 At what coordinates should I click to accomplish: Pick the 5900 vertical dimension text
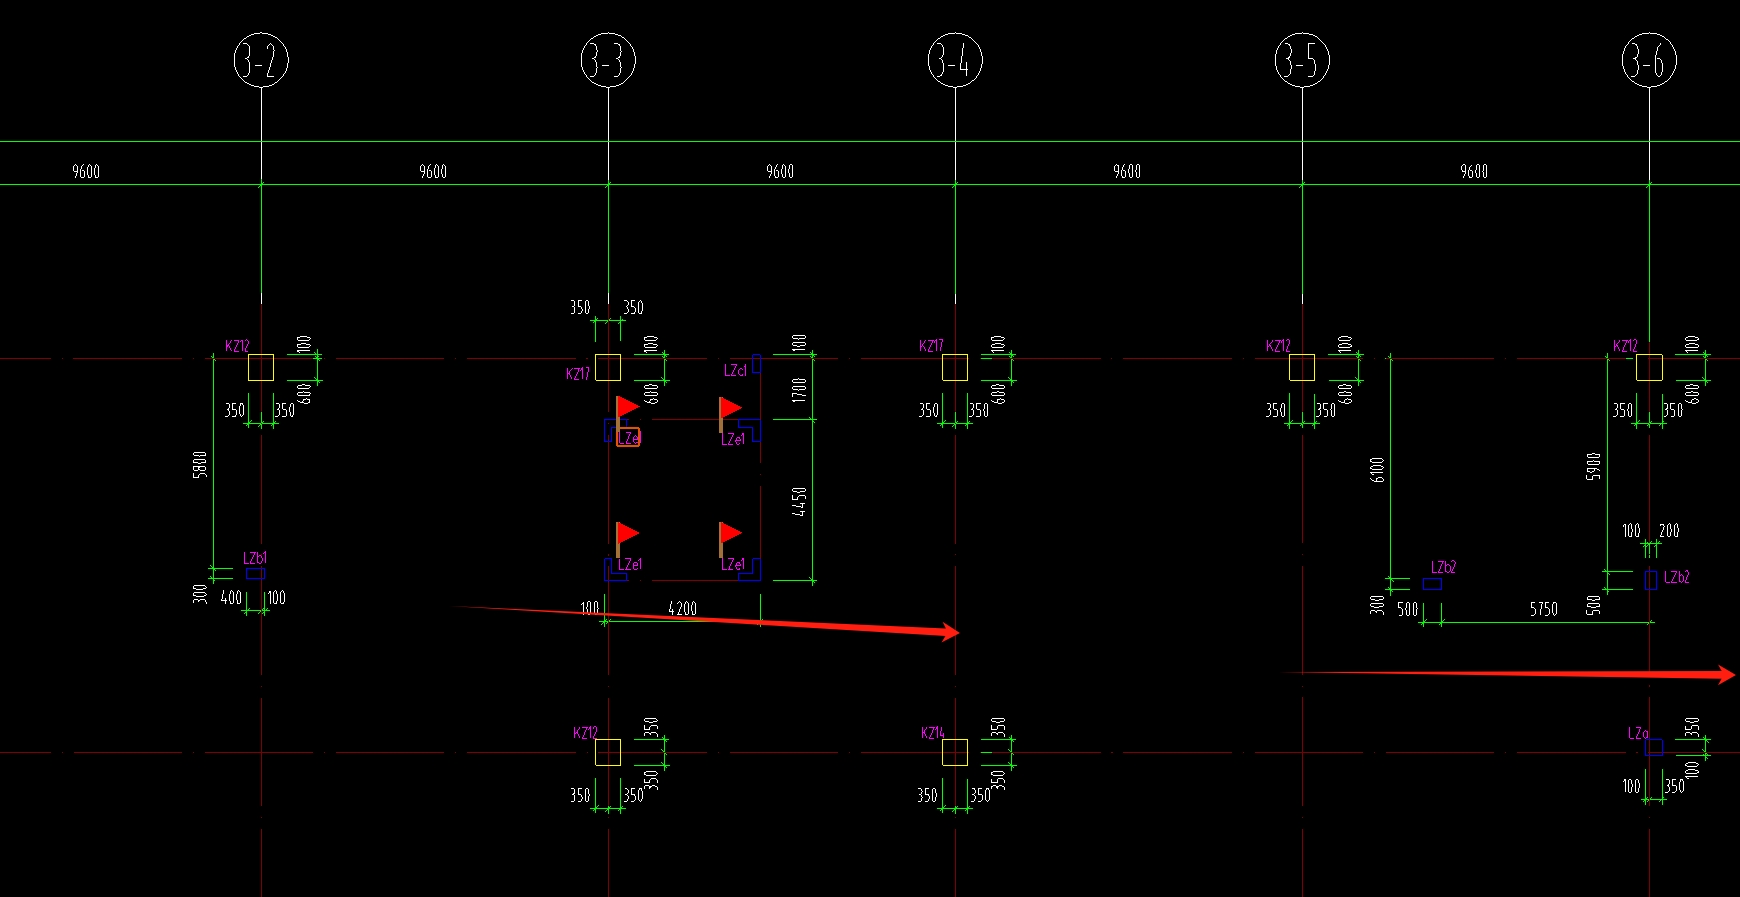[1593, 466]
